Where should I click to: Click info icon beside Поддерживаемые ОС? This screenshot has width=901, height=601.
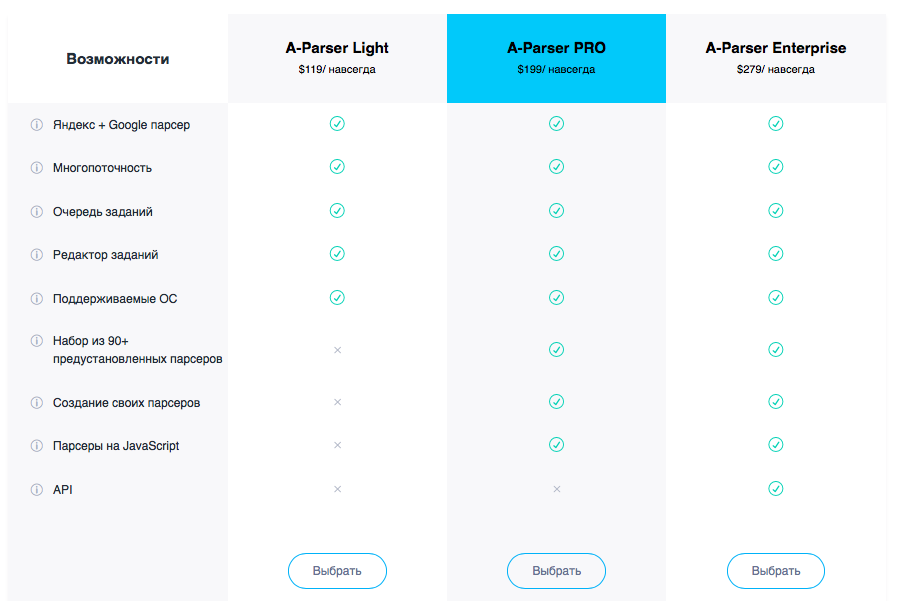pos(37,299)
